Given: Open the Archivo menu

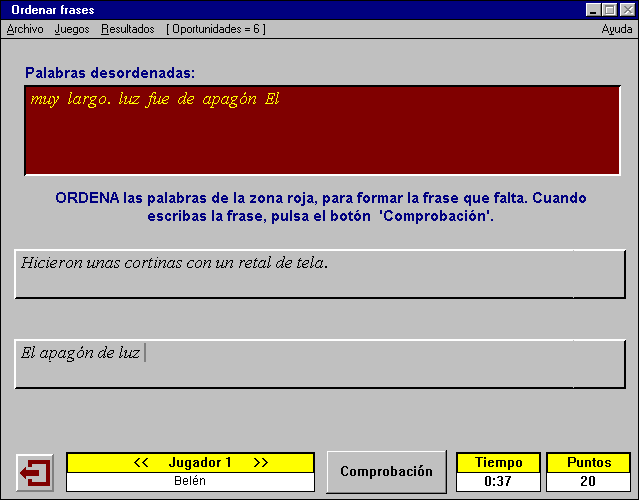Looking at the screenshot, I should tap(25, 29).
